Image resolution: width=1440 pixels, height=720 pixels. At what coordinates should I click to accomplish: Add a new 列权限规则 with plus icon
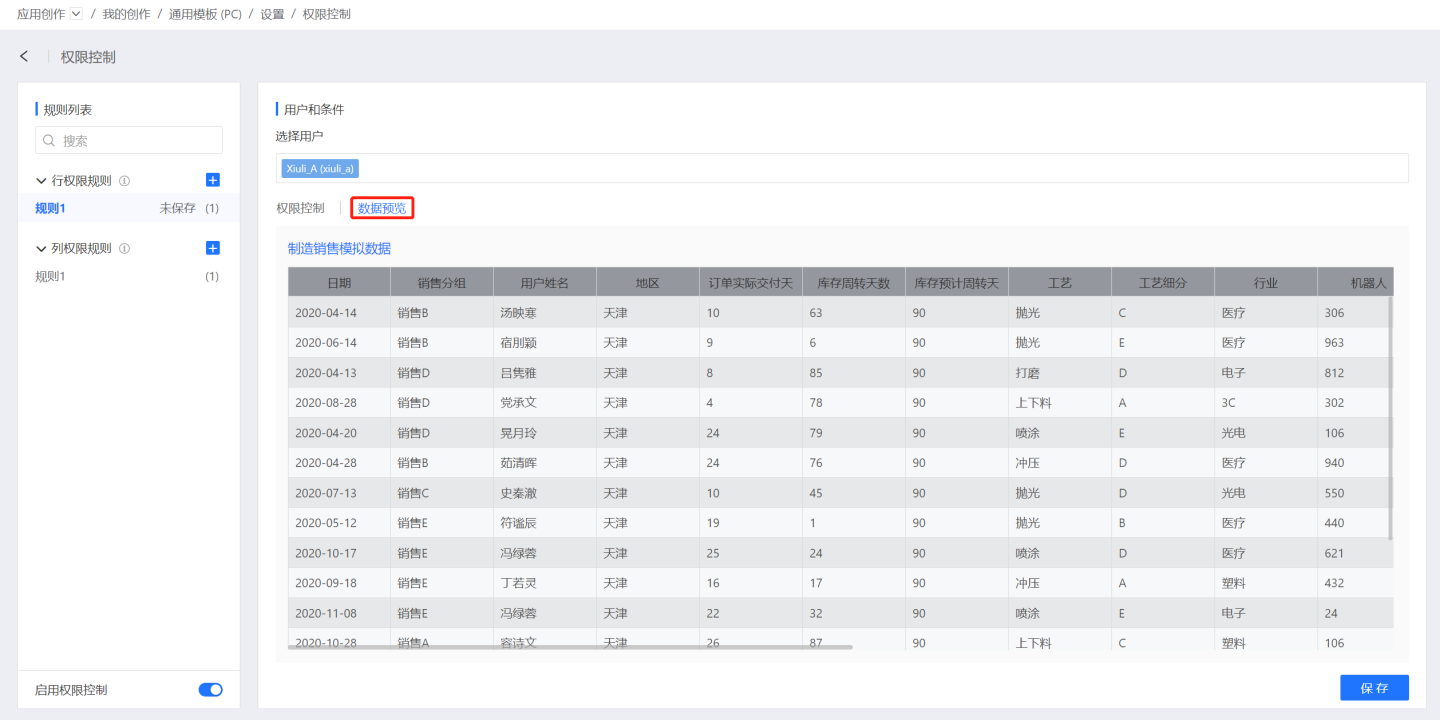[x=212, y=248]
